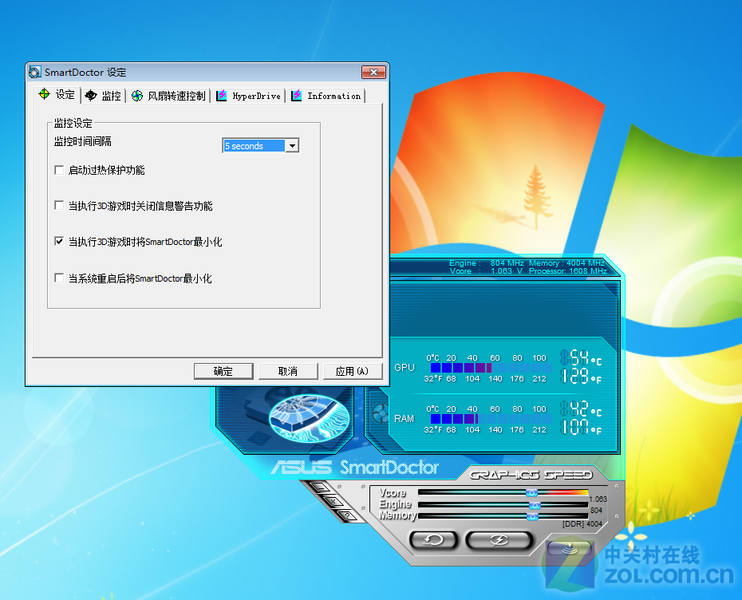Click the 应用(A) button

coord(352,371)
